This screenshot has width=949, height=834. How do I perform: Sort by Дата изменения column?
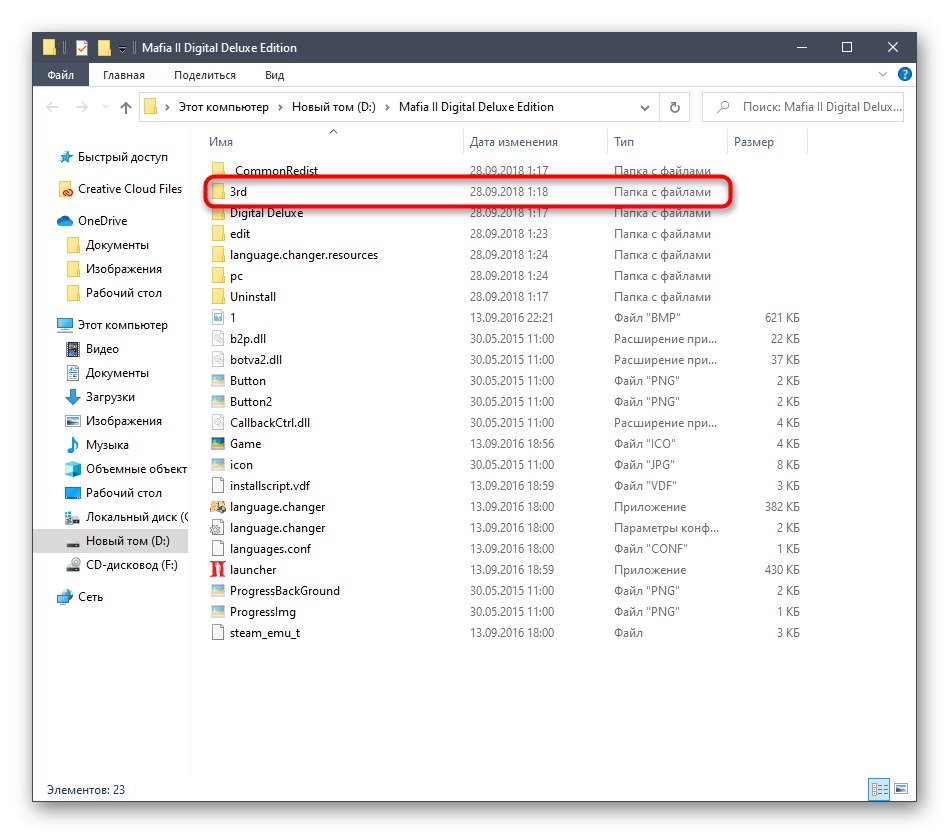click(x=513, y=142)
